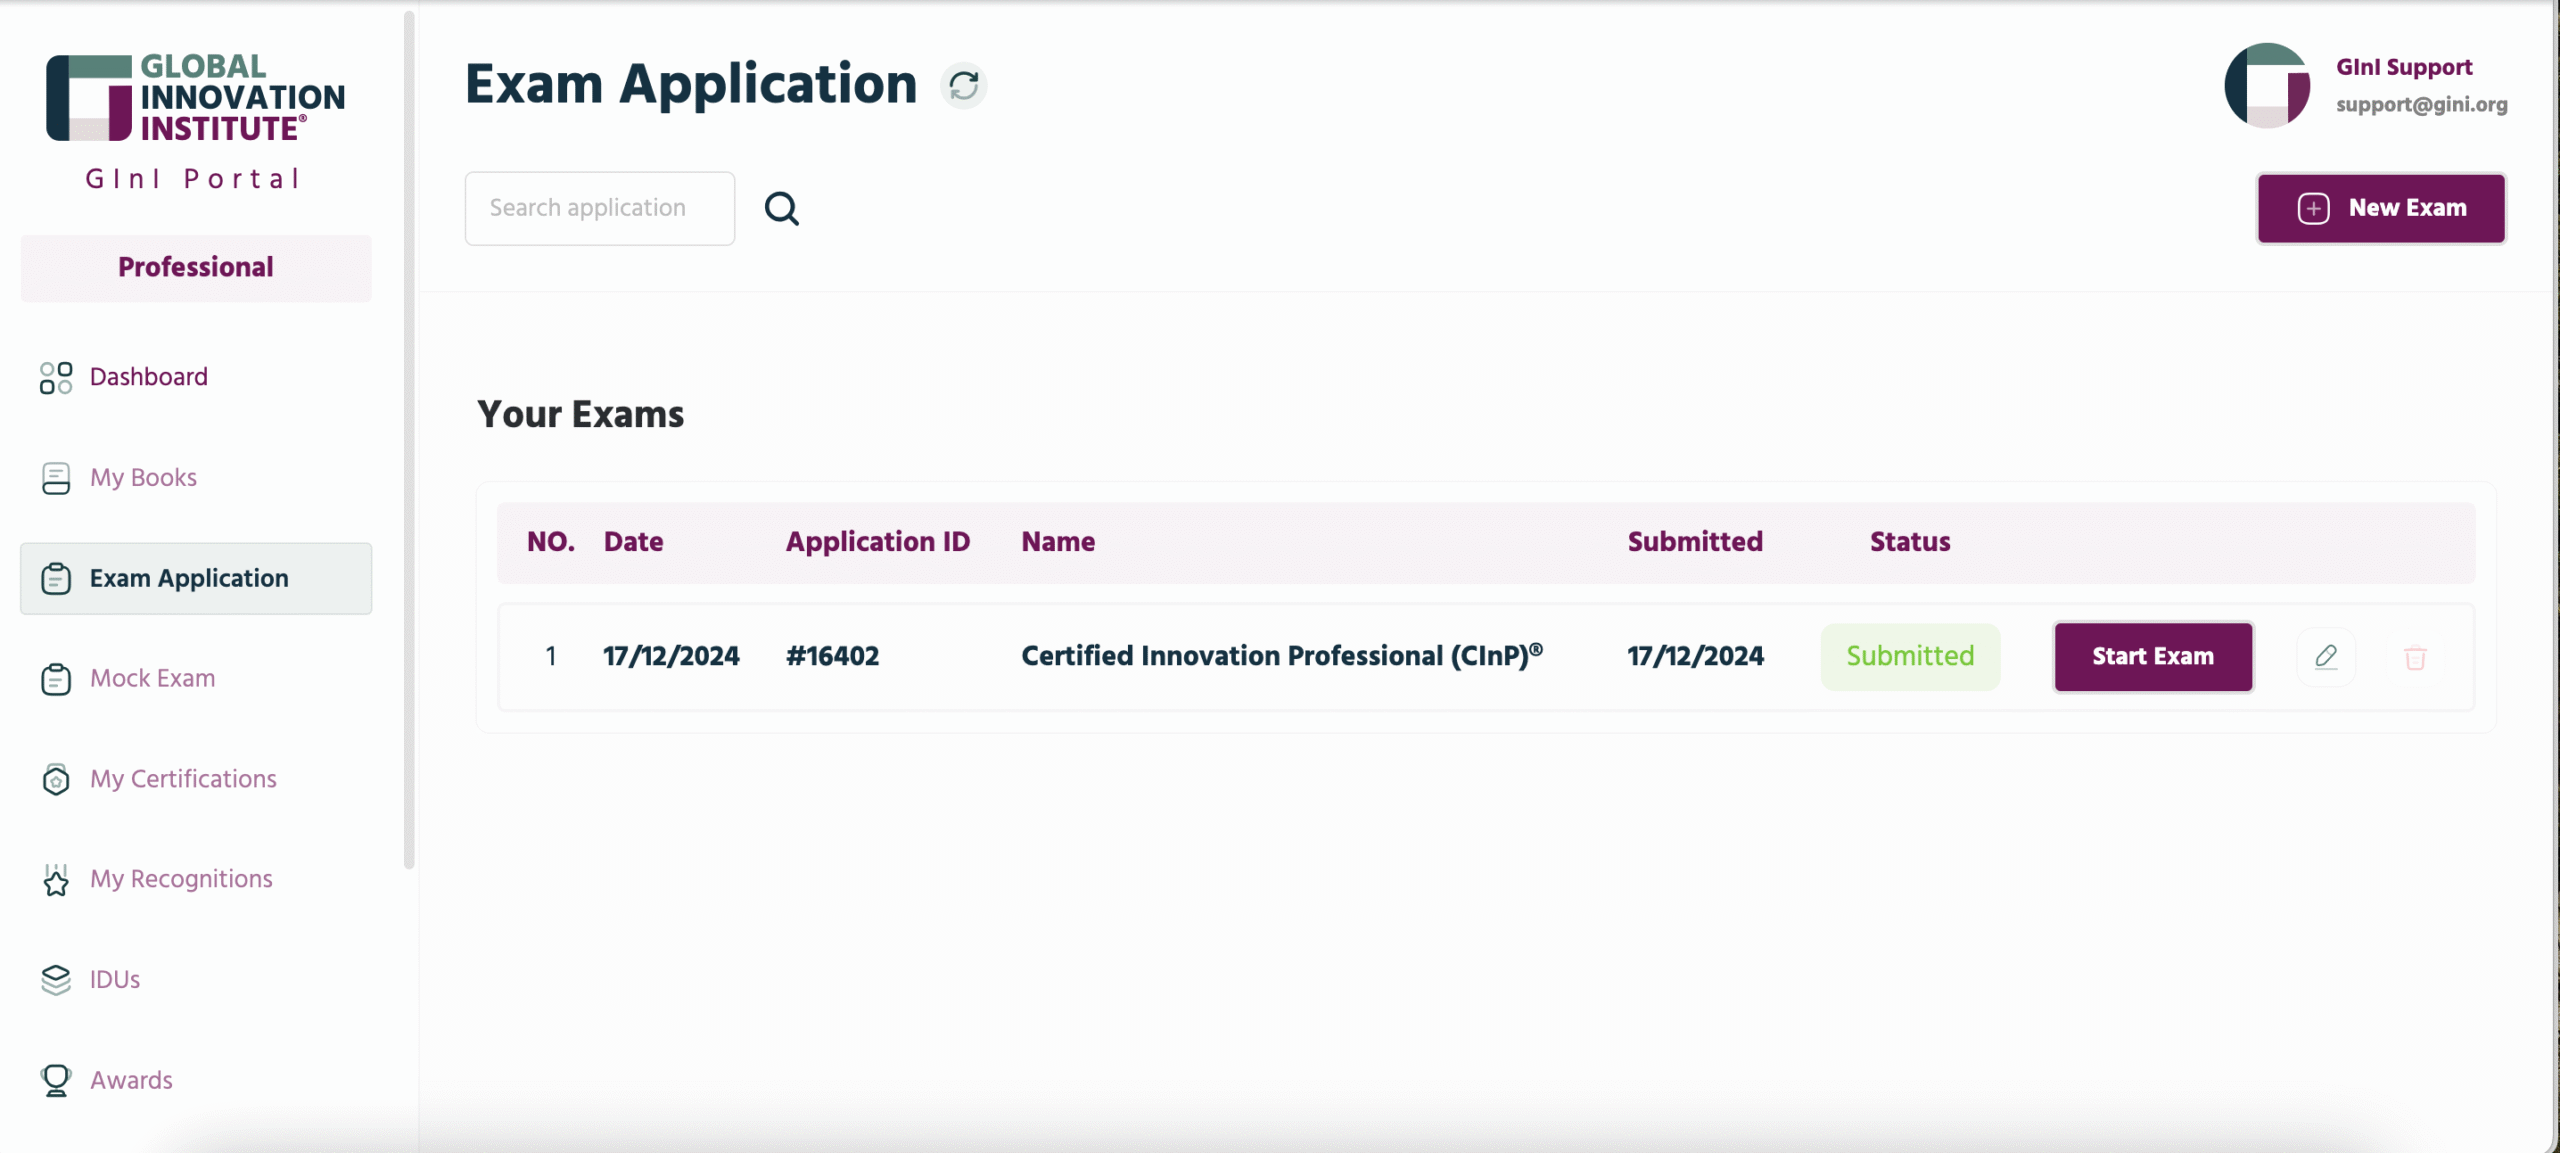Open My Books in sidebar

click(x=195, y=478)
